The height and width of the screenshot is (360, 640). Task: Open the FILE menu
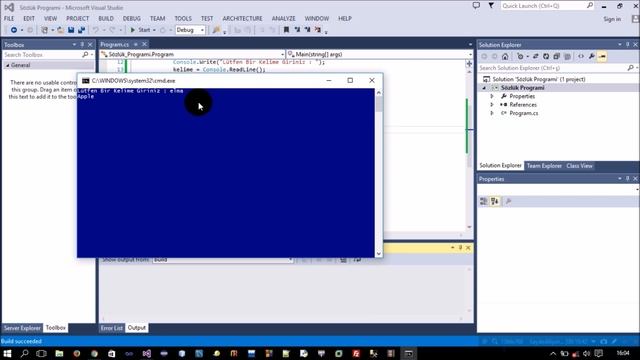point(9,18)
